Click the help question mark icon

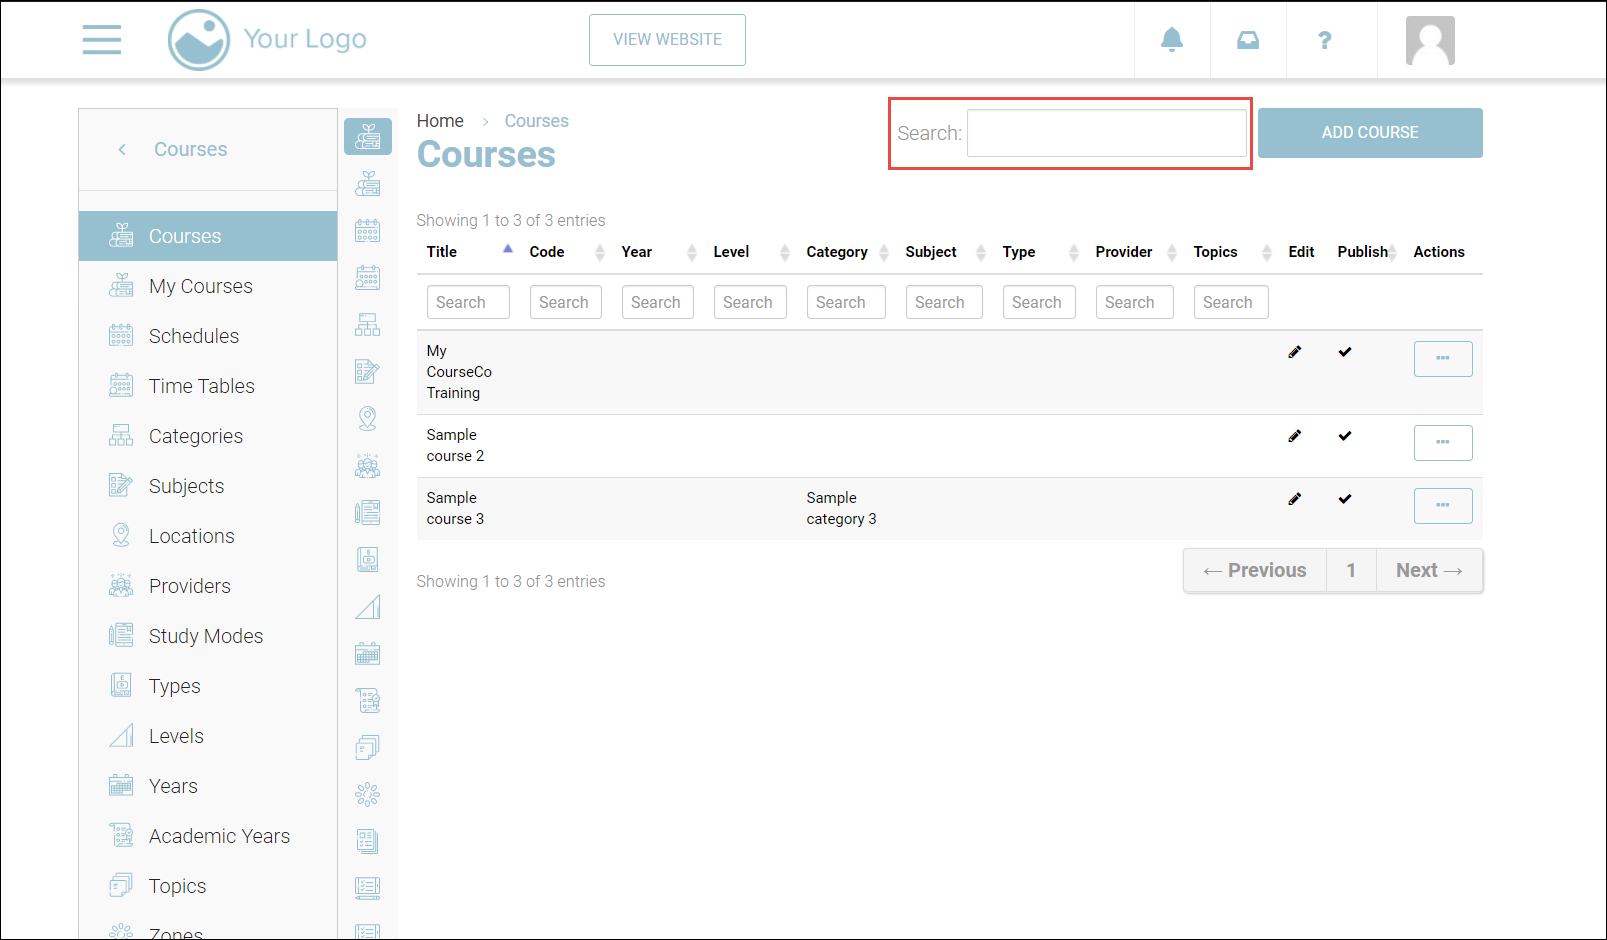1324,40
